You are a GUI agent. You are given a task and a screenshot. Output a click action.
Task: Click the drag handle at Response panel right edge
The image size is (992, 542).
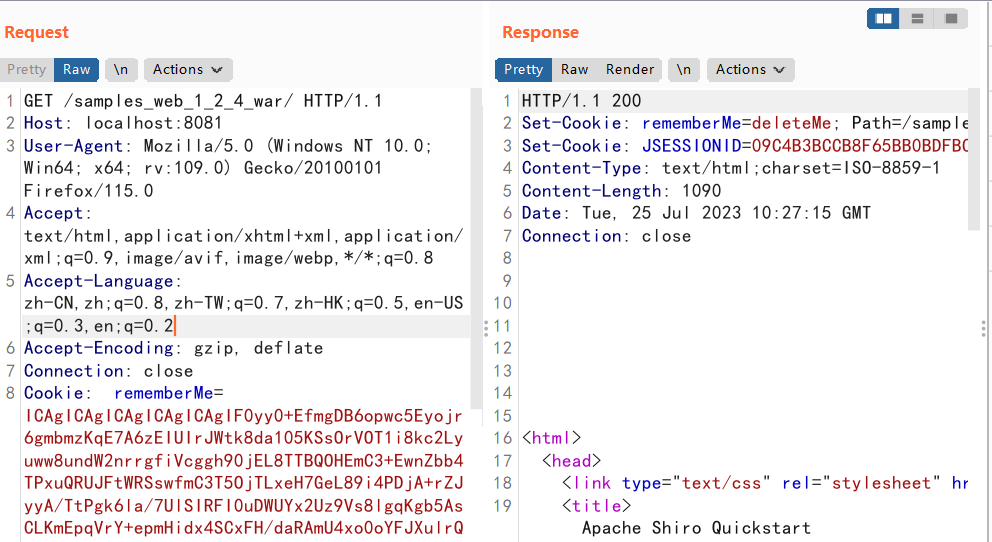pos(984,327)
